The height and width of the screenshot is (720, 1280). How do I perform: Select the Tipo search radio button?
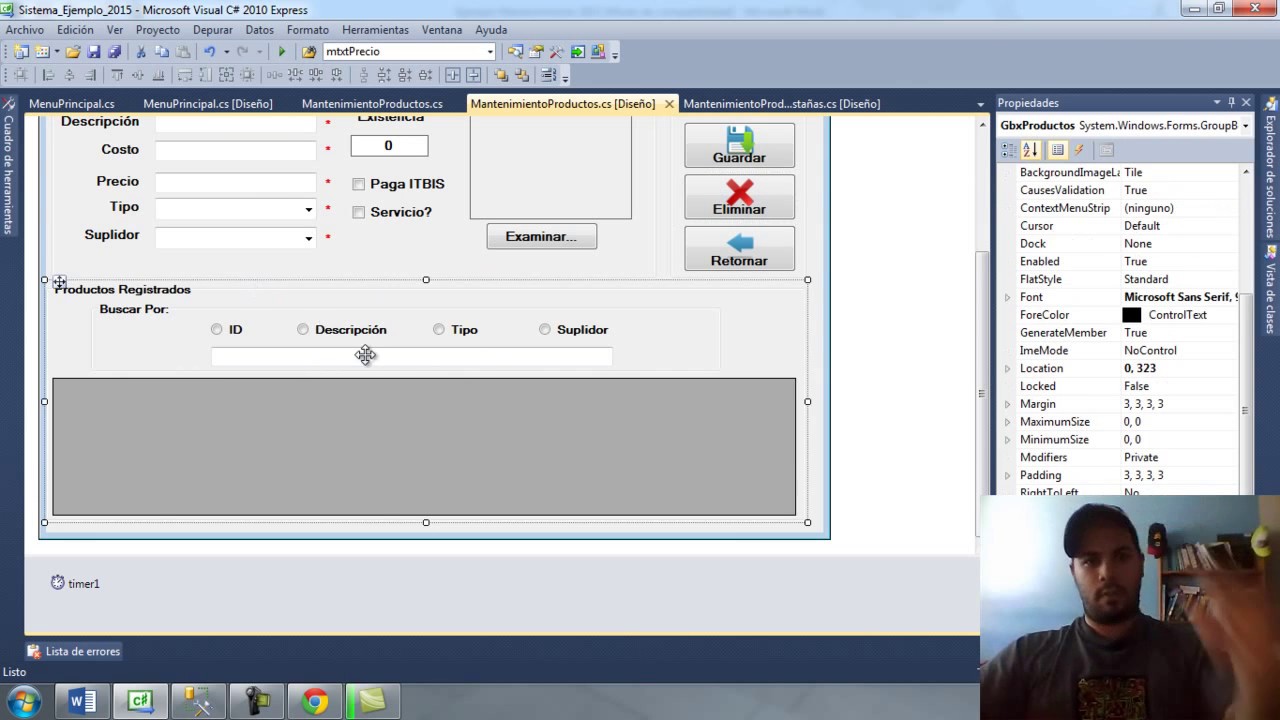[439, 329]
